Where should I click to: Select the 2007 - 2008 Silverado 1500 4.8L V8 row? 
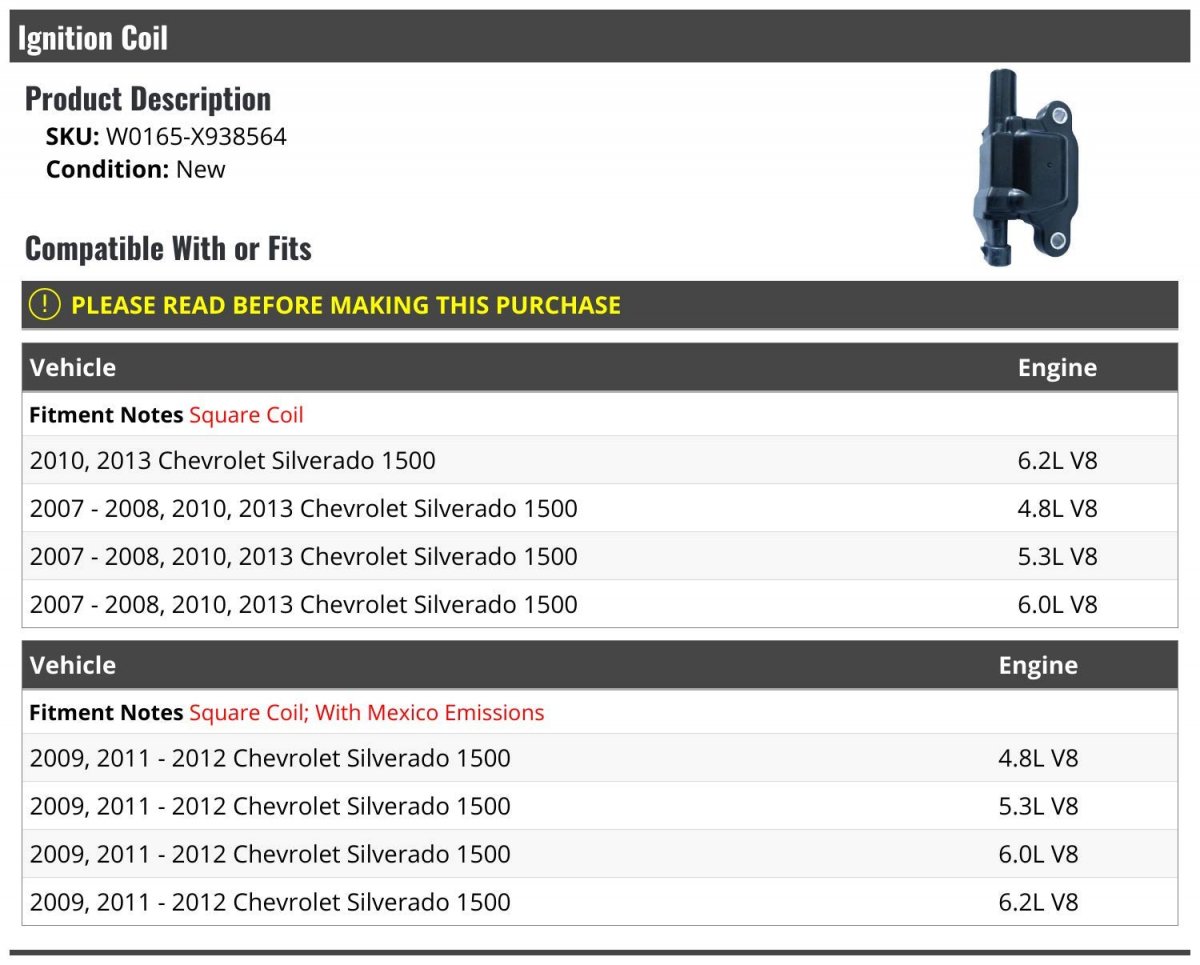pyautogui.click(x=600, y=508)
